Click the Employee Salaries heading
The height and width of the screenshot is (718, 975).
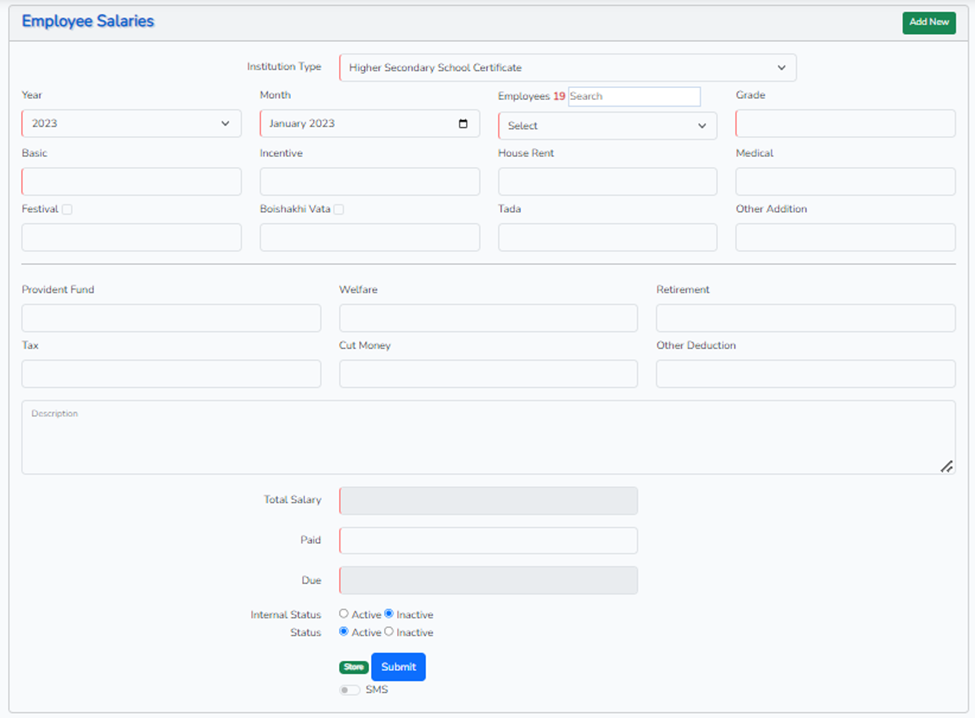tap(88, 21)
